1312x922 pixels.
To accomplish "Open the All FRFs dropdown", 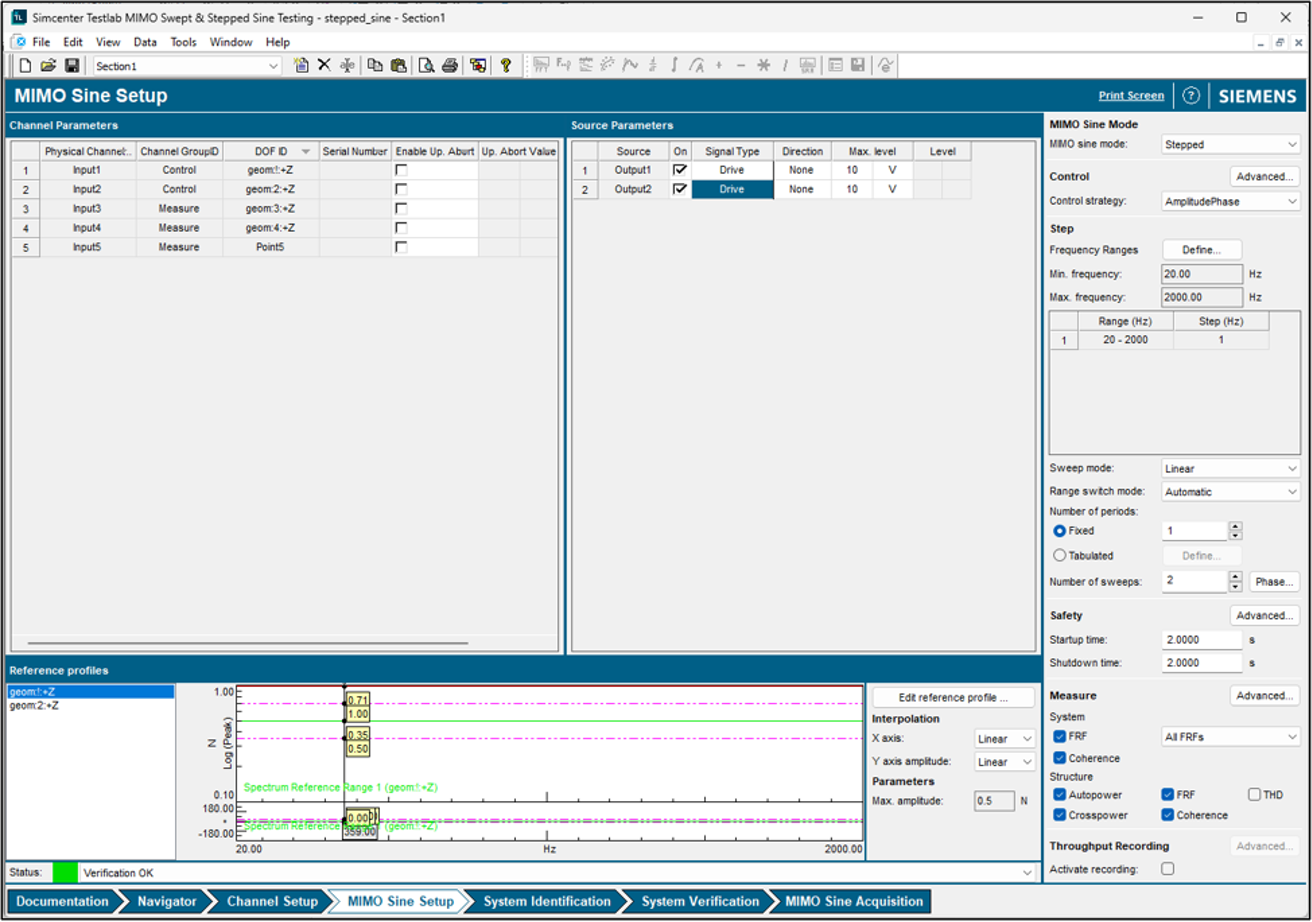I will tap(1231, 737).
